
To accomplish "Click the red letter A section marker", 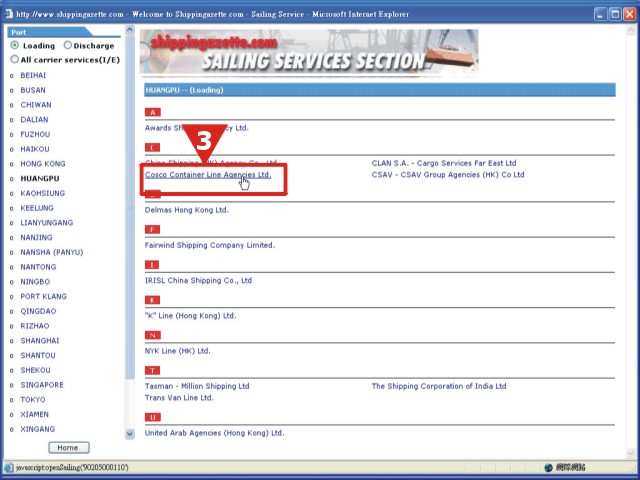I will [x=153, y=112].
